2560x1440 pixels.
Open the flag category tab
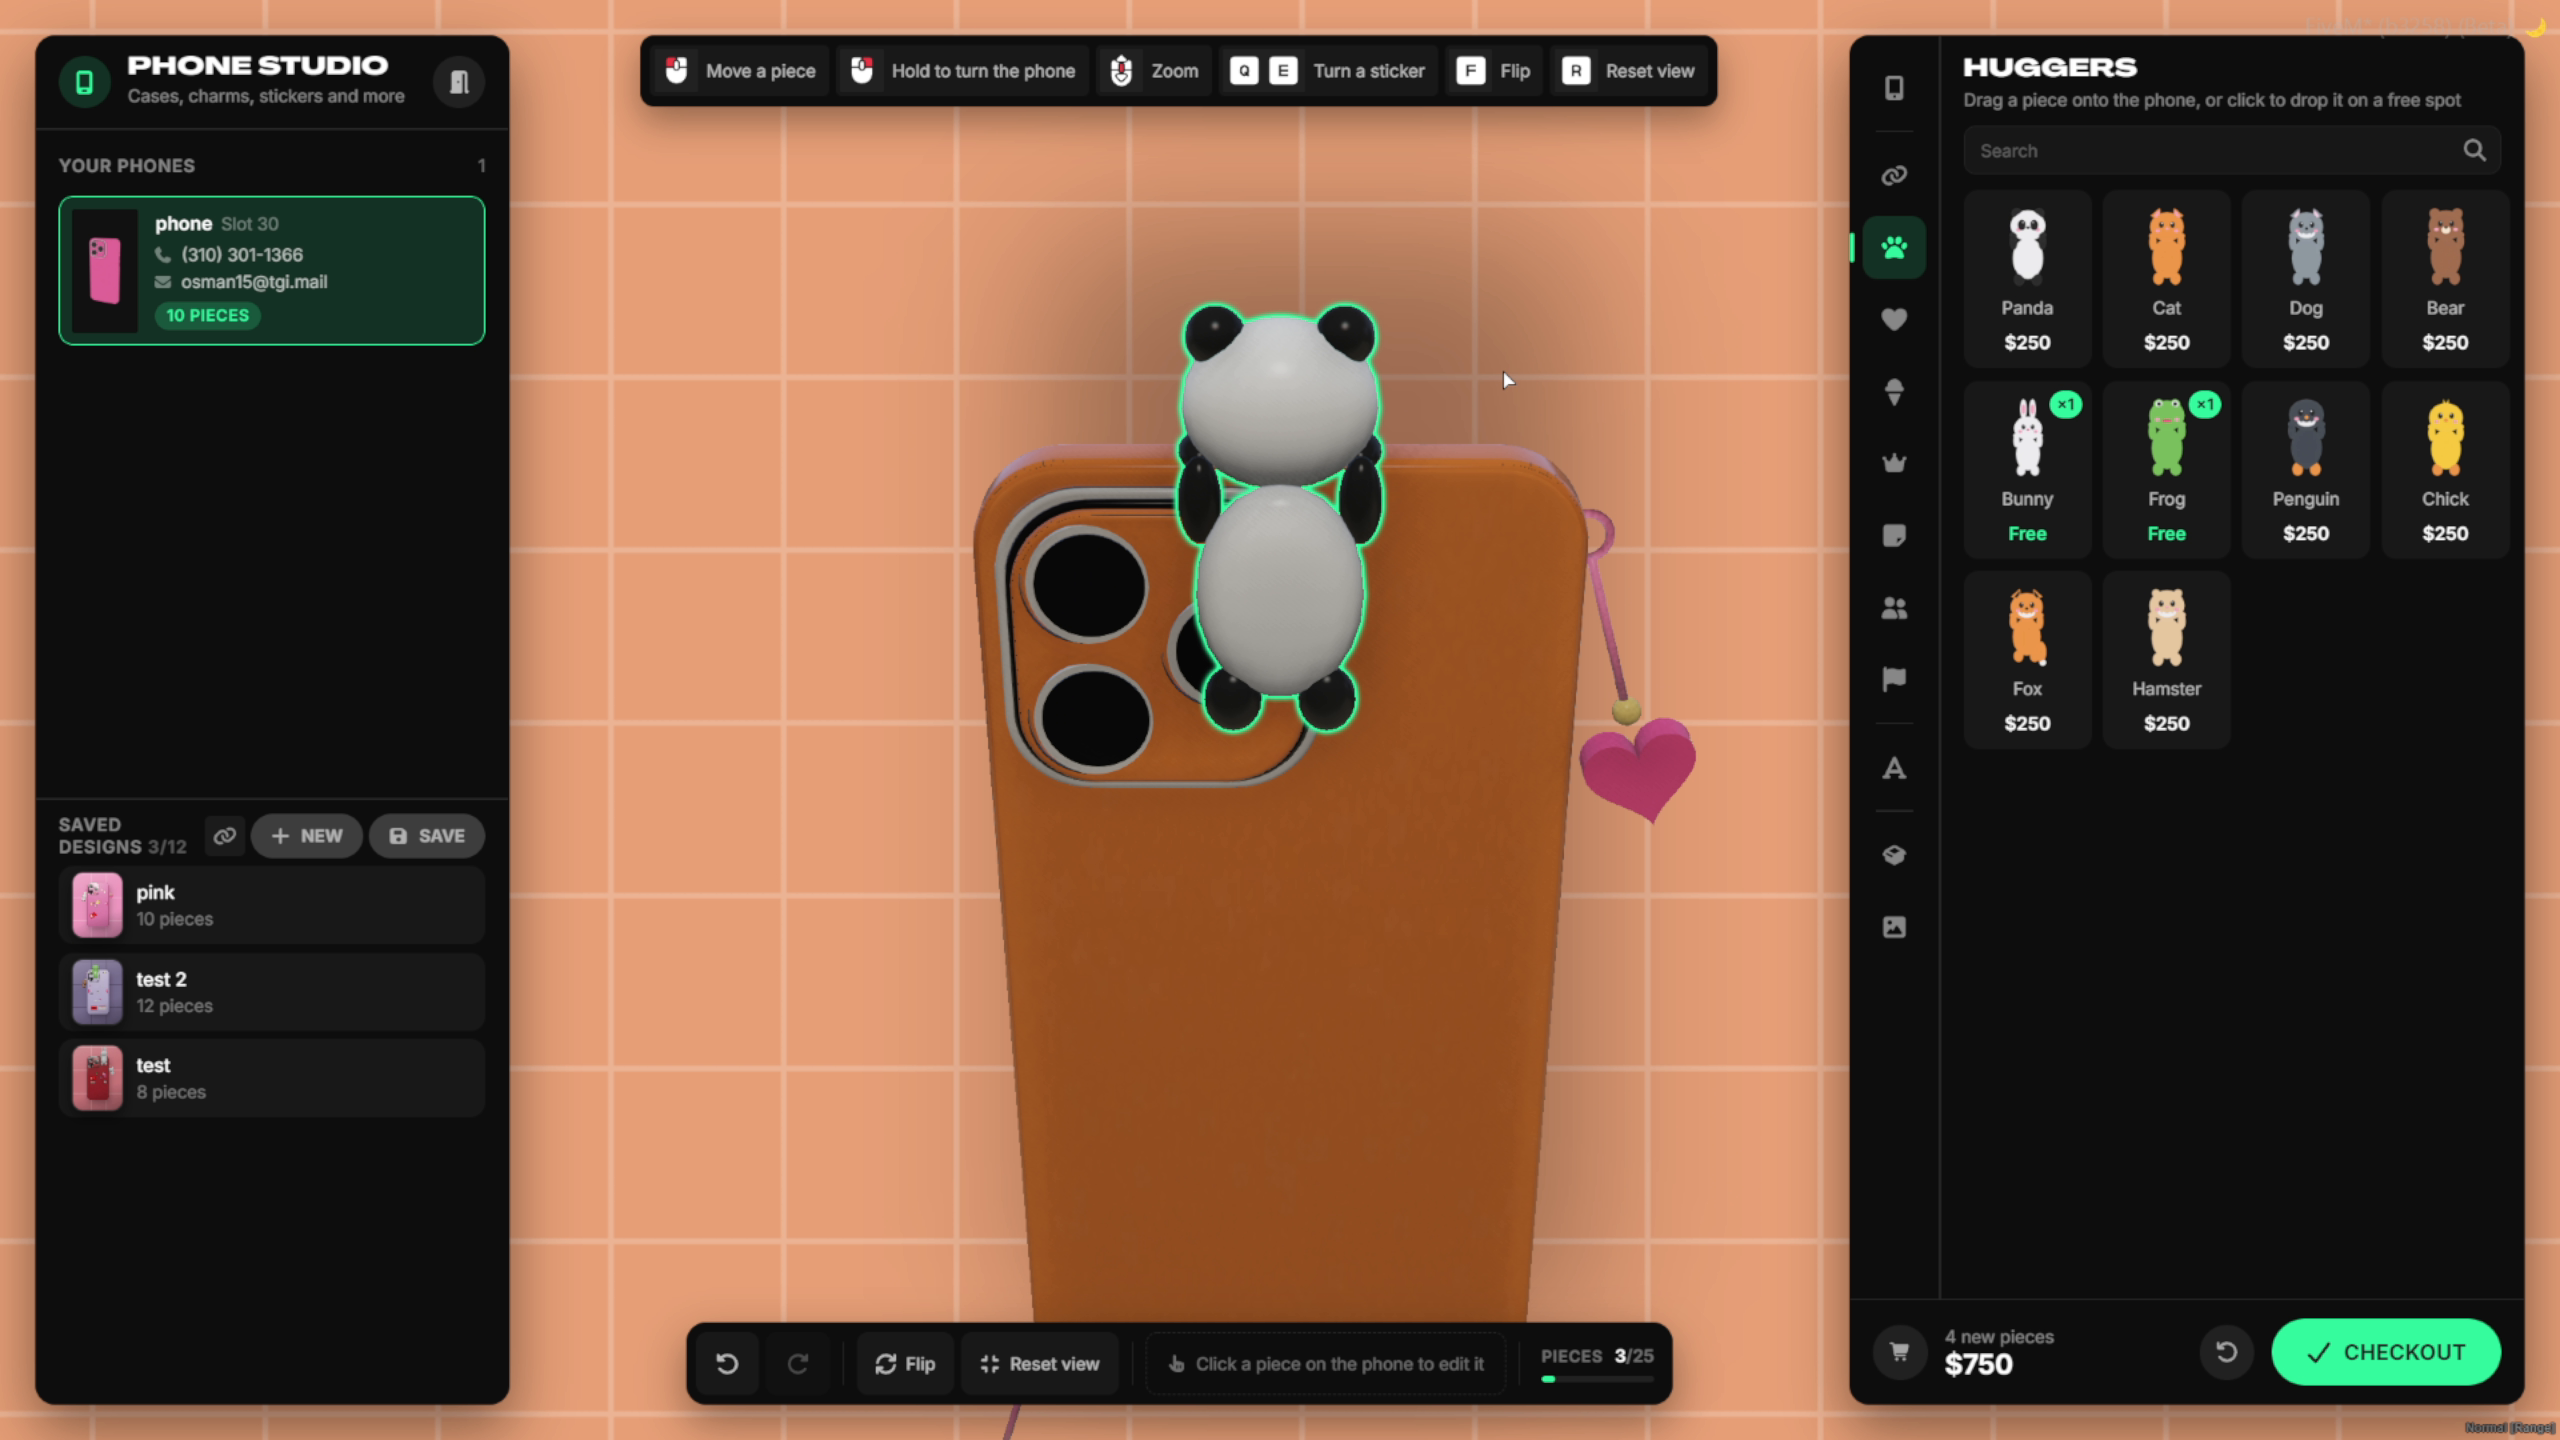pyautogui.click(x=1894, y=680)
